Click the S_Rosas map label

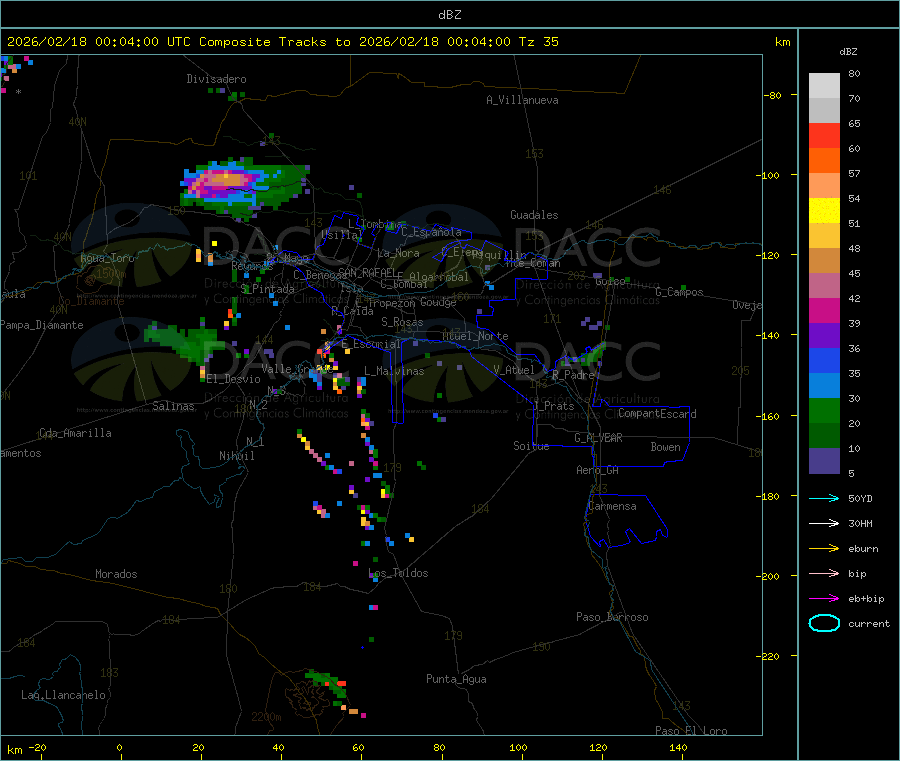[402, 322]
